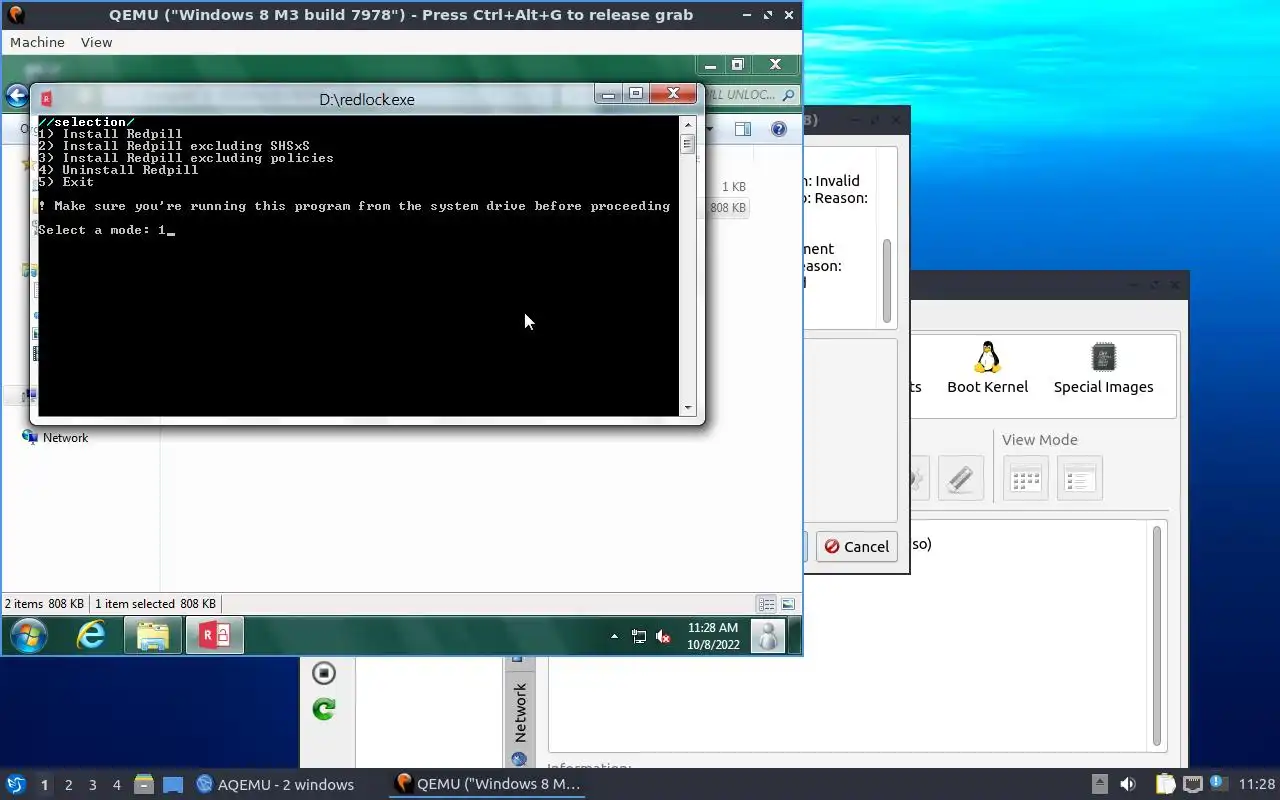This screenshot has height=800, width=1280.
Task: Open the View menu in QEMU
Action: pyautogui.click(x=96, y=42)
